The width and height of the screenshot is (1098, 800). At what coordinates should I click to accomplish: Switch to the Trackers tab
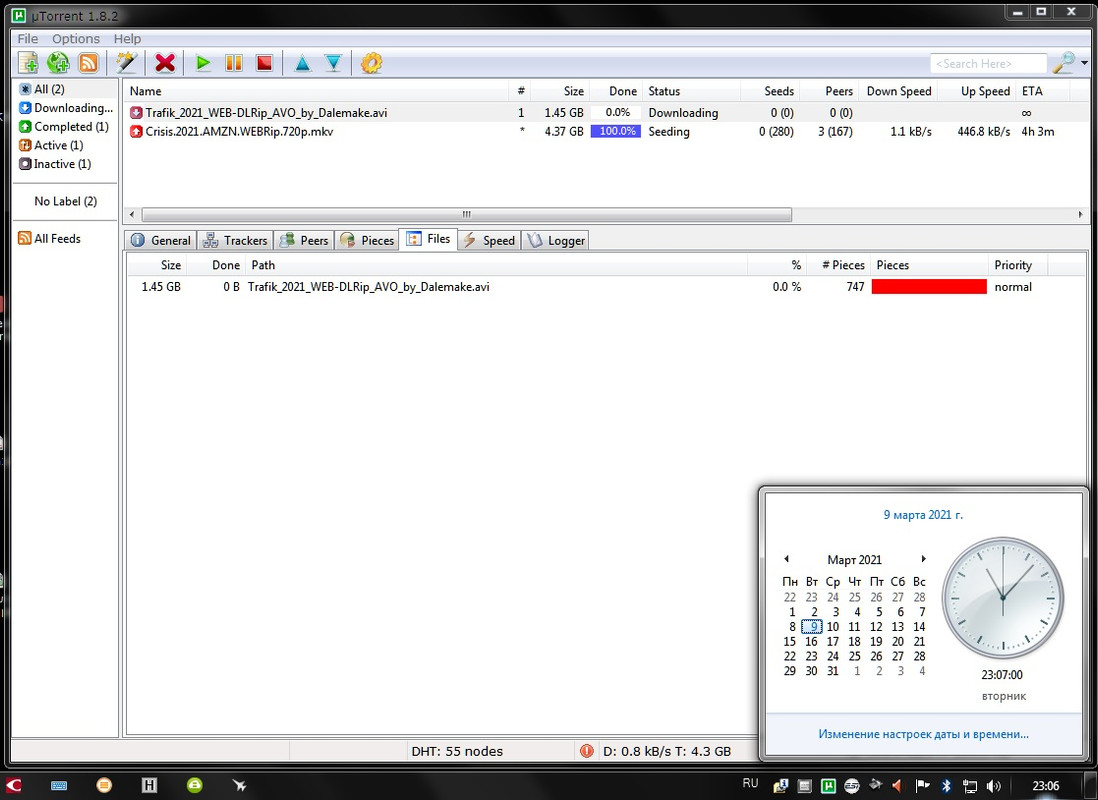click(x=235, y=240)
